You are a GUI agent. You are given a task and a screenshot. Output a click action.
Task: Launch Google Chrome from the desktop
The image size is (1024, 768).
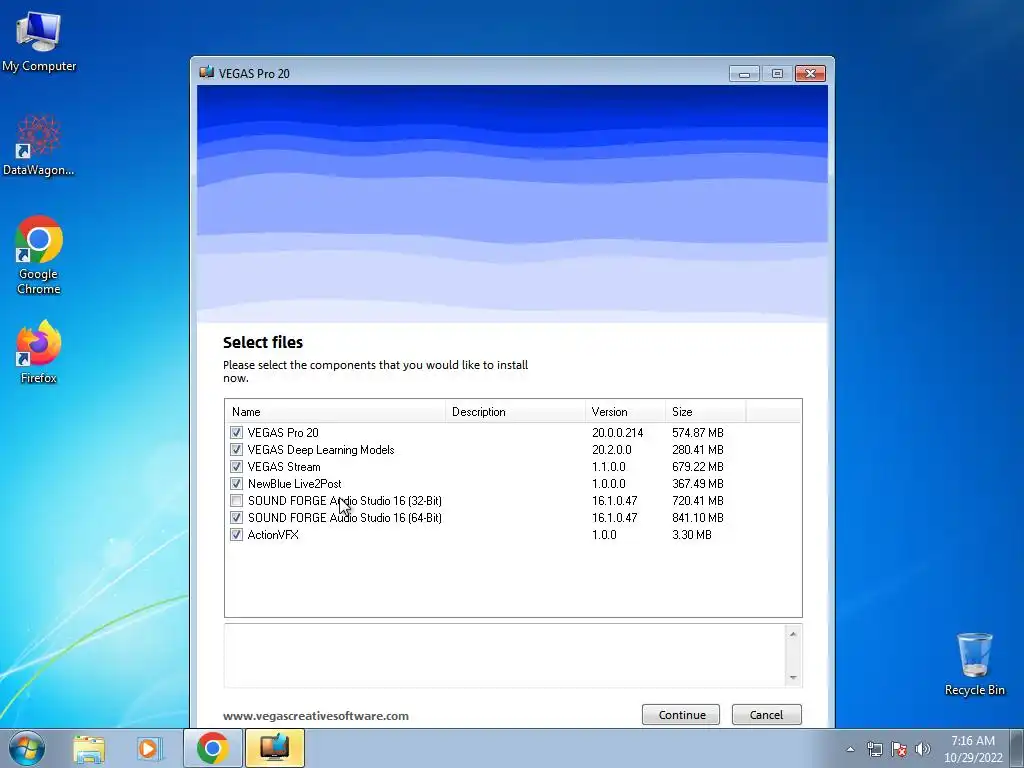pos(39,255)
